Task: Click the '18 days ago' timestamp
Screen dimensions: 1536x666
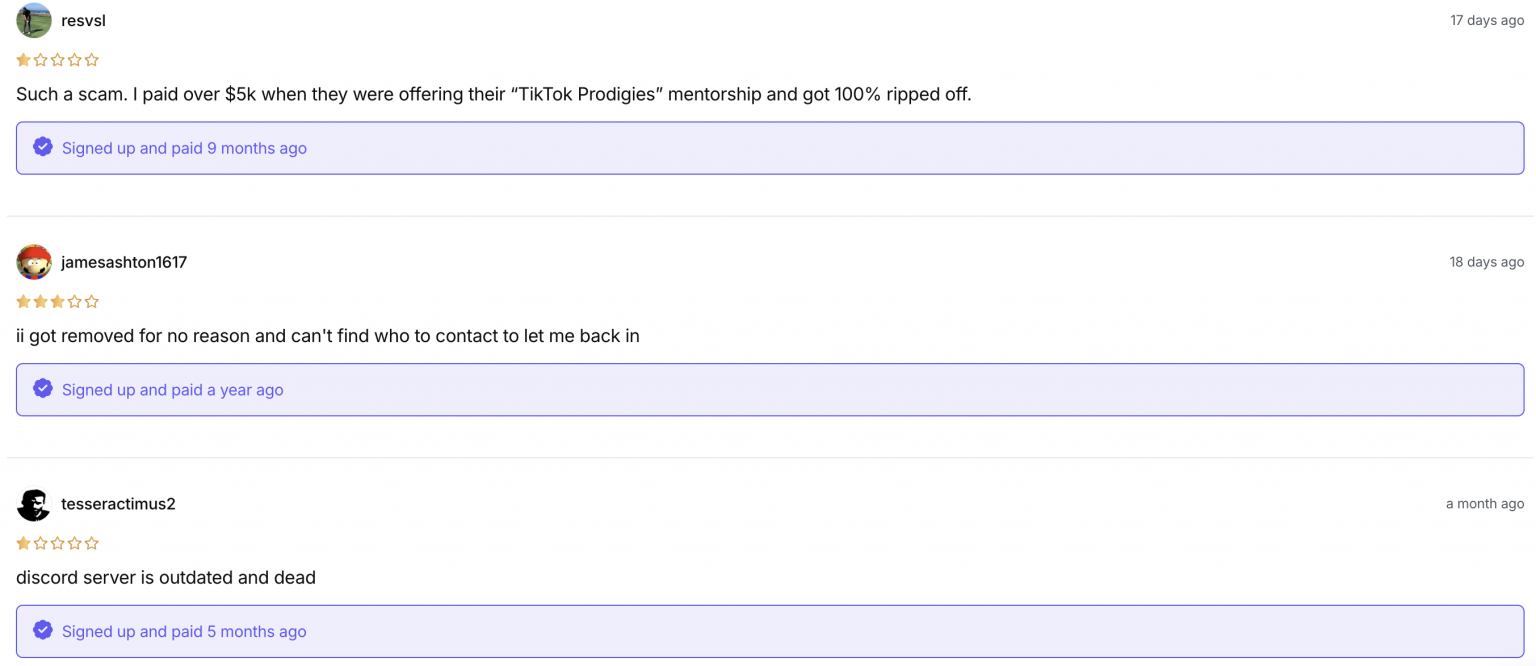Action: [1487, 262]
